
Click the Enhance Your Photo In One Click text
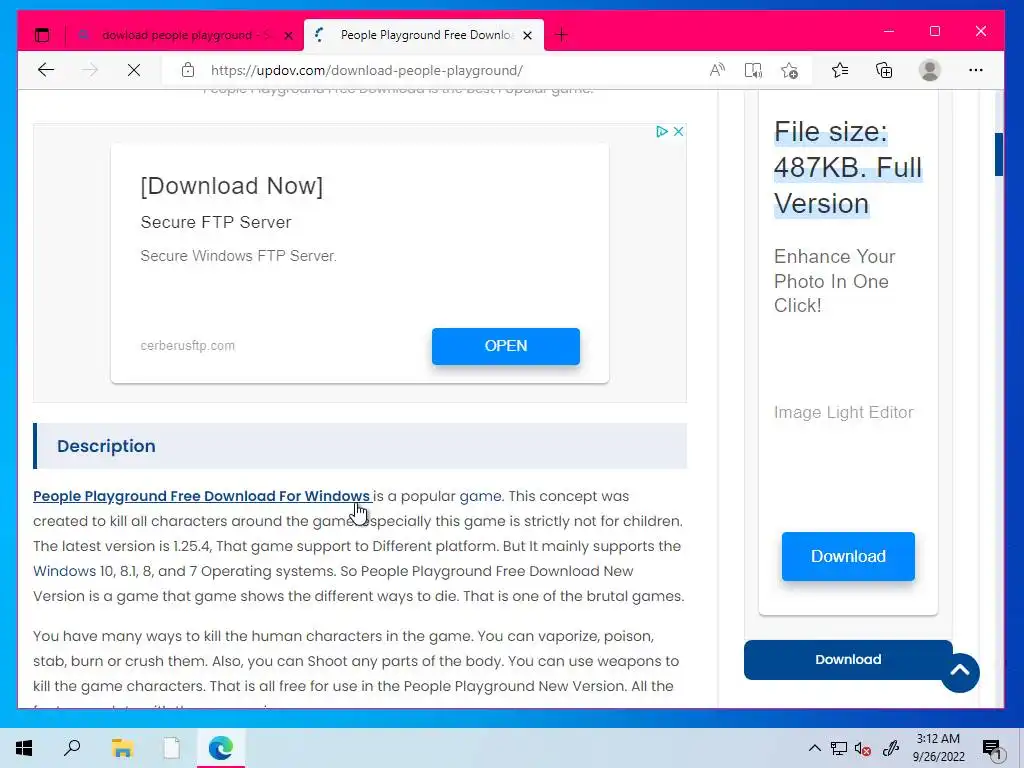pos(834,281)
